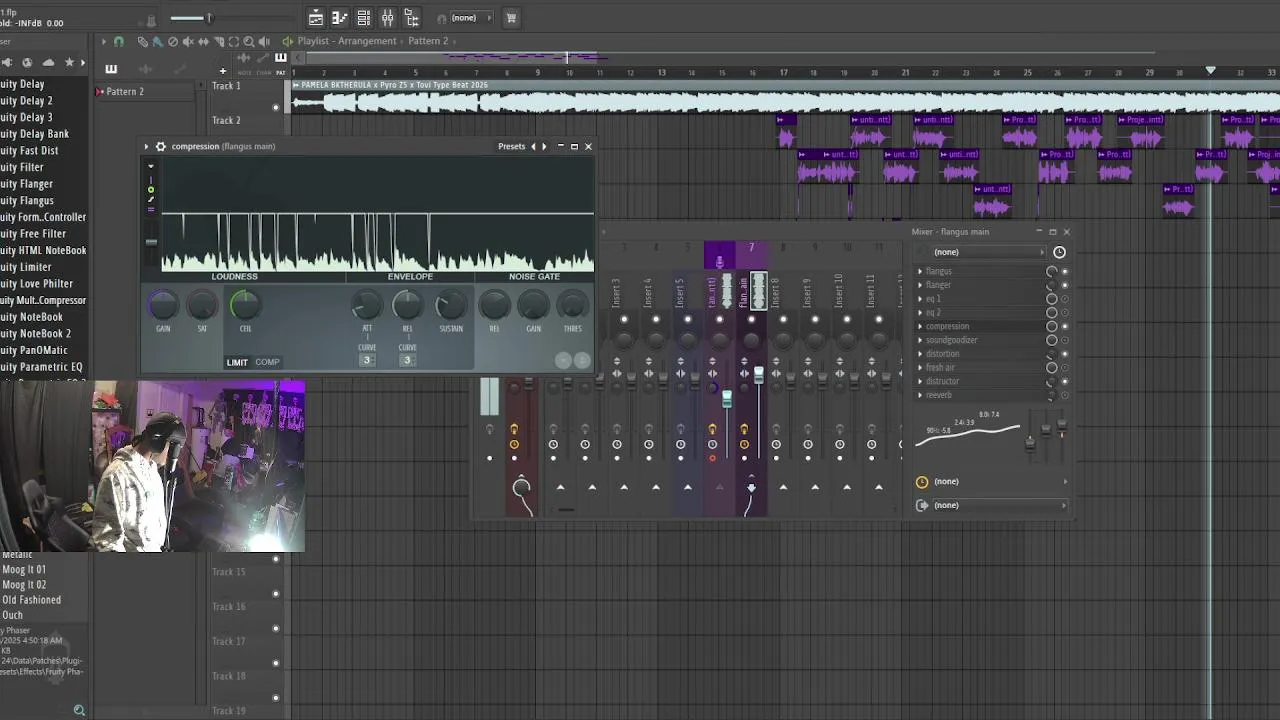This screenshot has height=720, width=1280.
Task: Click the clock latency icon in mixer input row
Action: coord(1059,252)
